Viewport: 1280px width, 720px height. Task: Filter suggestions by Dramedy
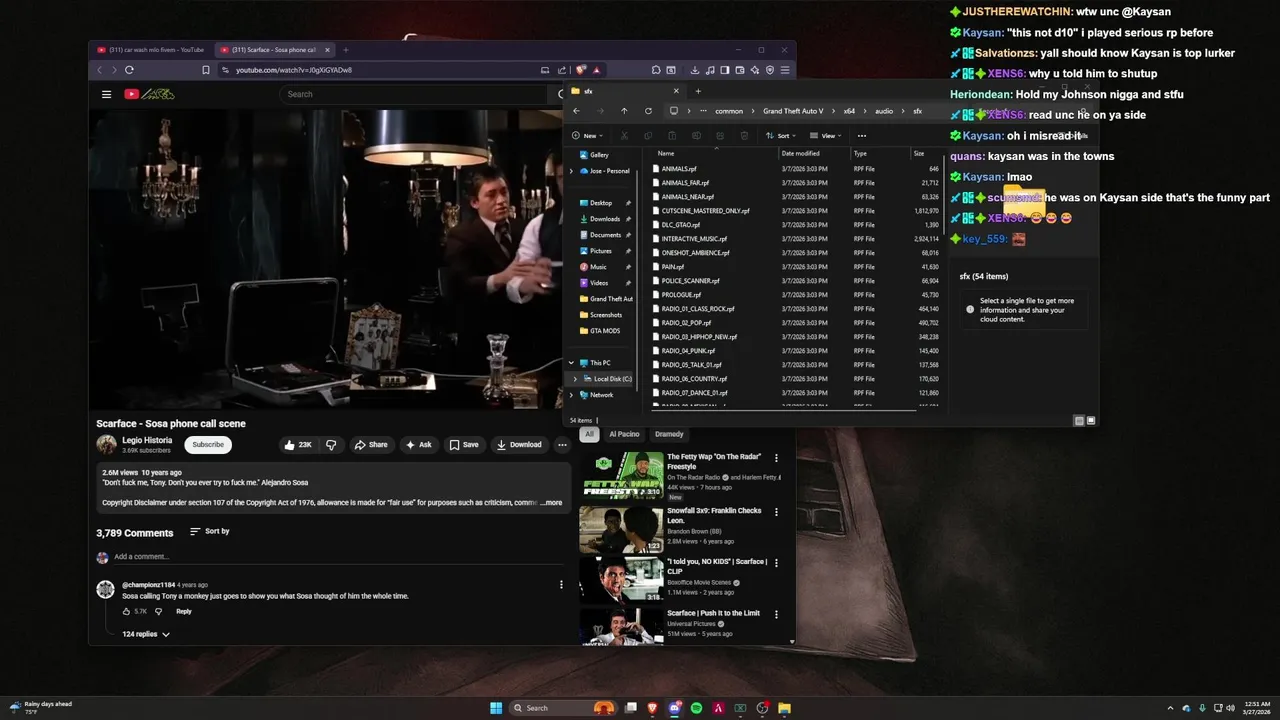coord(669,434)
